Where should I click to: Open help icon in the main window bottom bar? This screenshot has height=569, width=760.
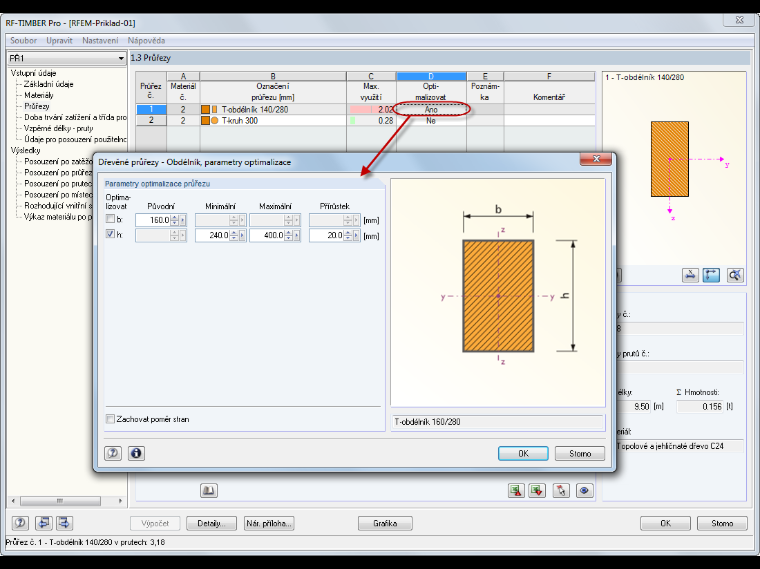(x=20, y=523)
